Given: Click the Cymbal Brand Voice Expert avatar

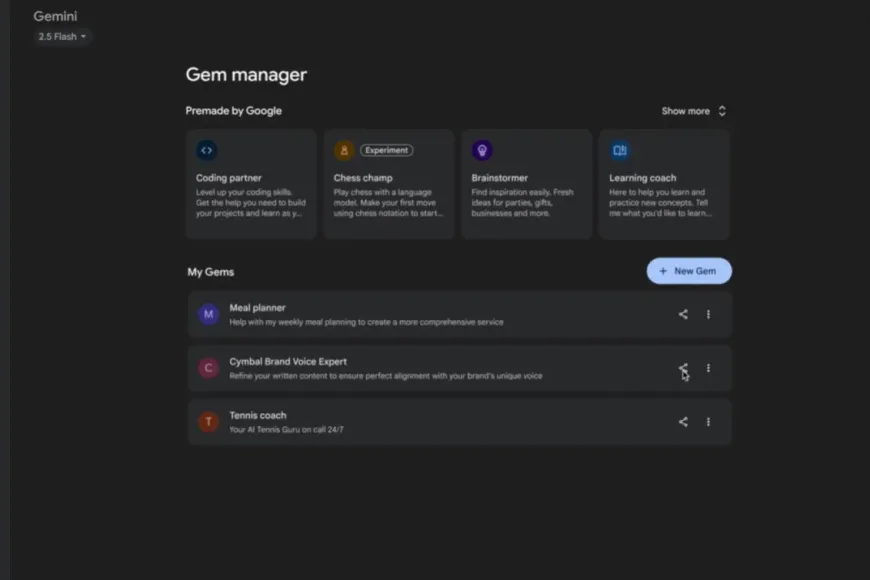Looking at the screenshot, I should point(209,368).
